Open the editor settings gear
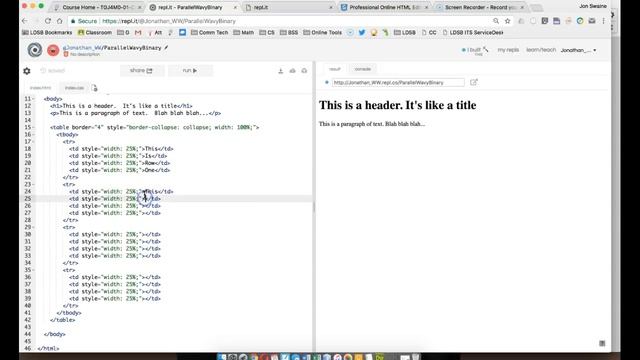Viewport: 640px width, 360px height. click(27, 71)
